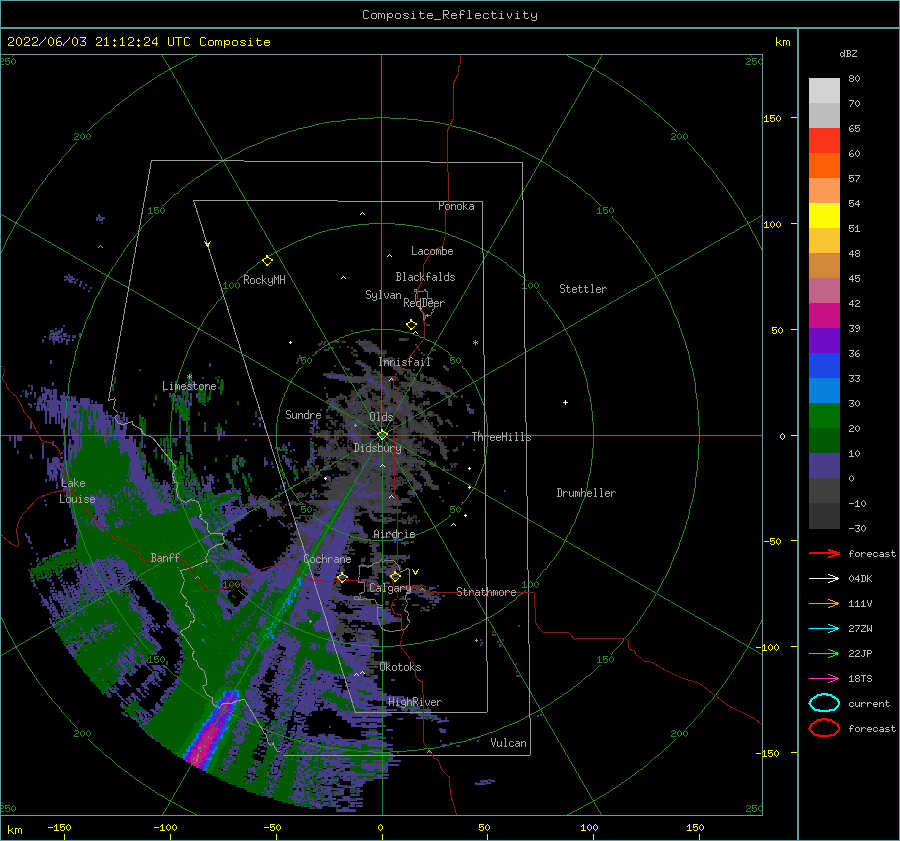Click the dBZ legend heading
900x841 pixels.
848,53
